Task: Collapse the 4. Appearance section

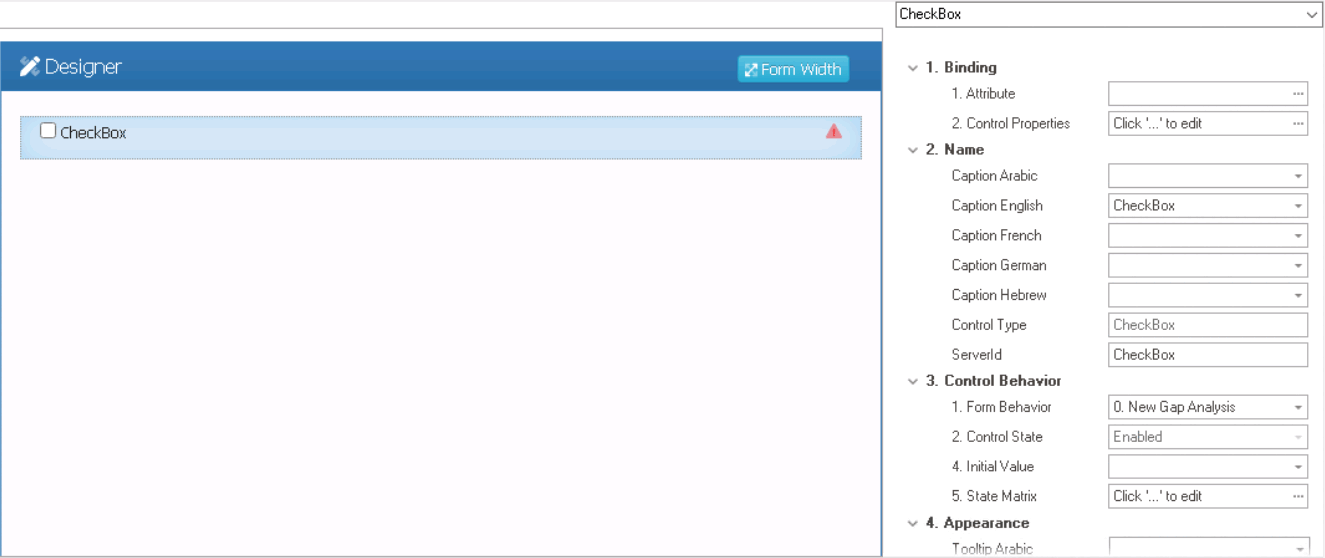Action: click(x=912, y=523)
